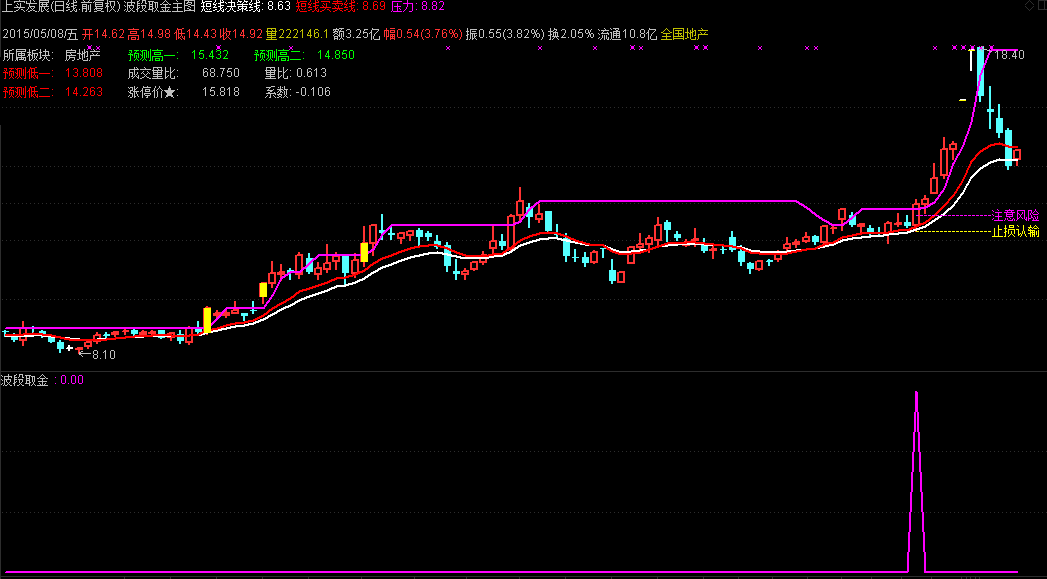This screenshot has height=579, width=1047.
Task: Open the 全国地产 sector label
Action: [684, 34]
